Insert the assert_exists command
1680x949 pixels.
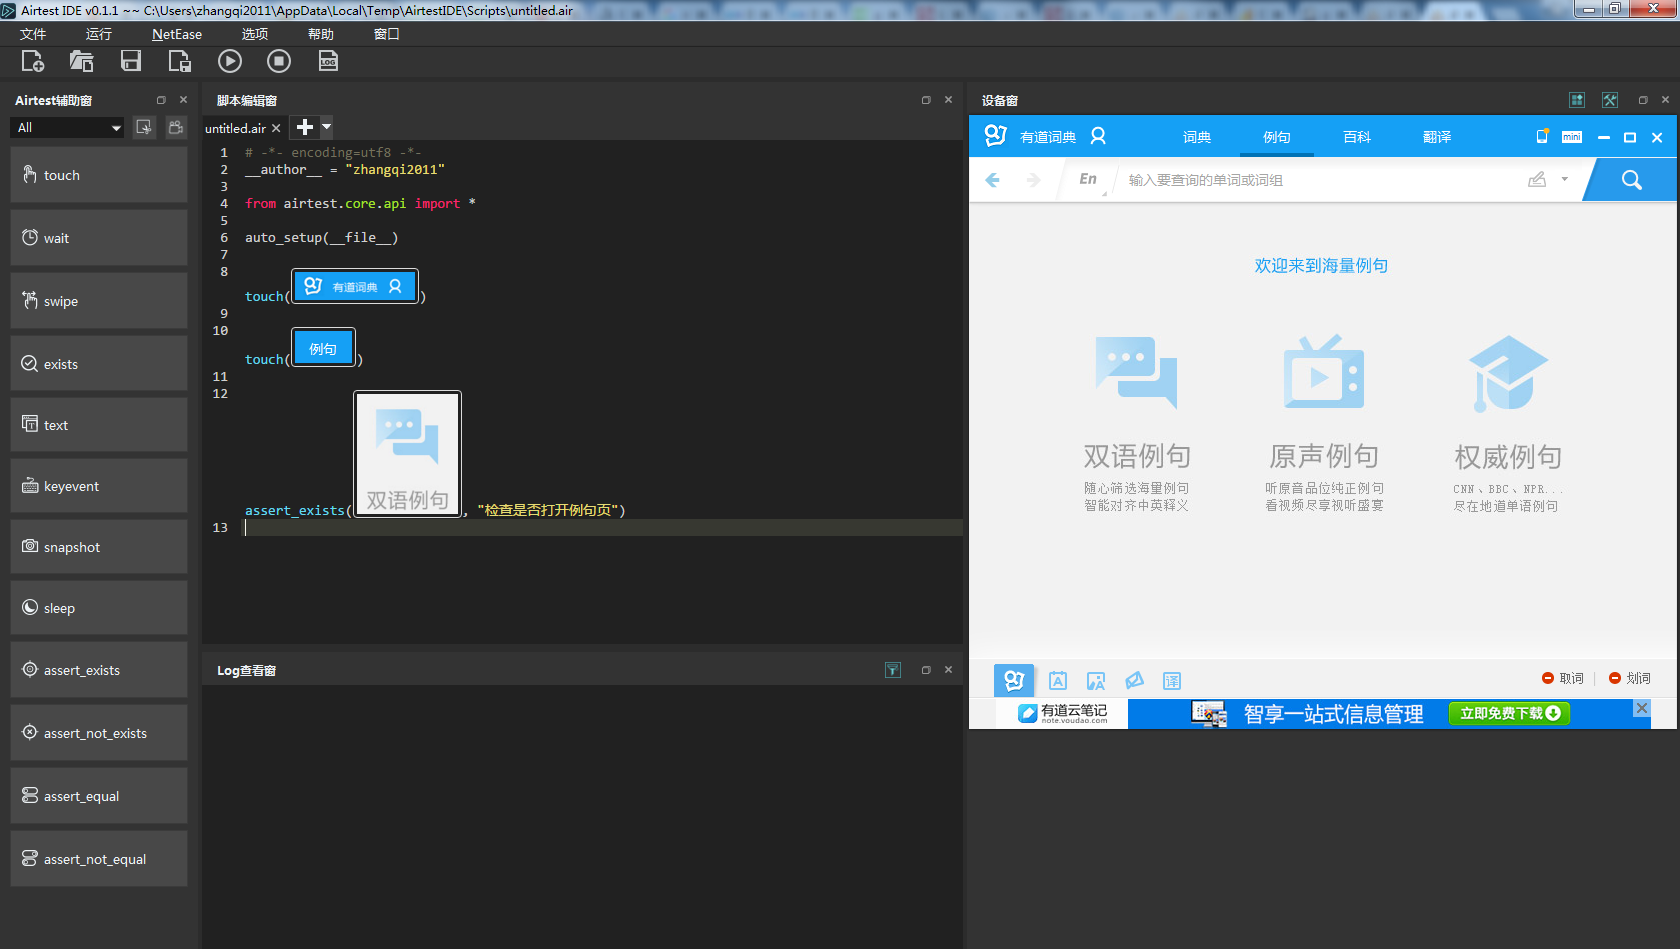[x=99, y=670]
